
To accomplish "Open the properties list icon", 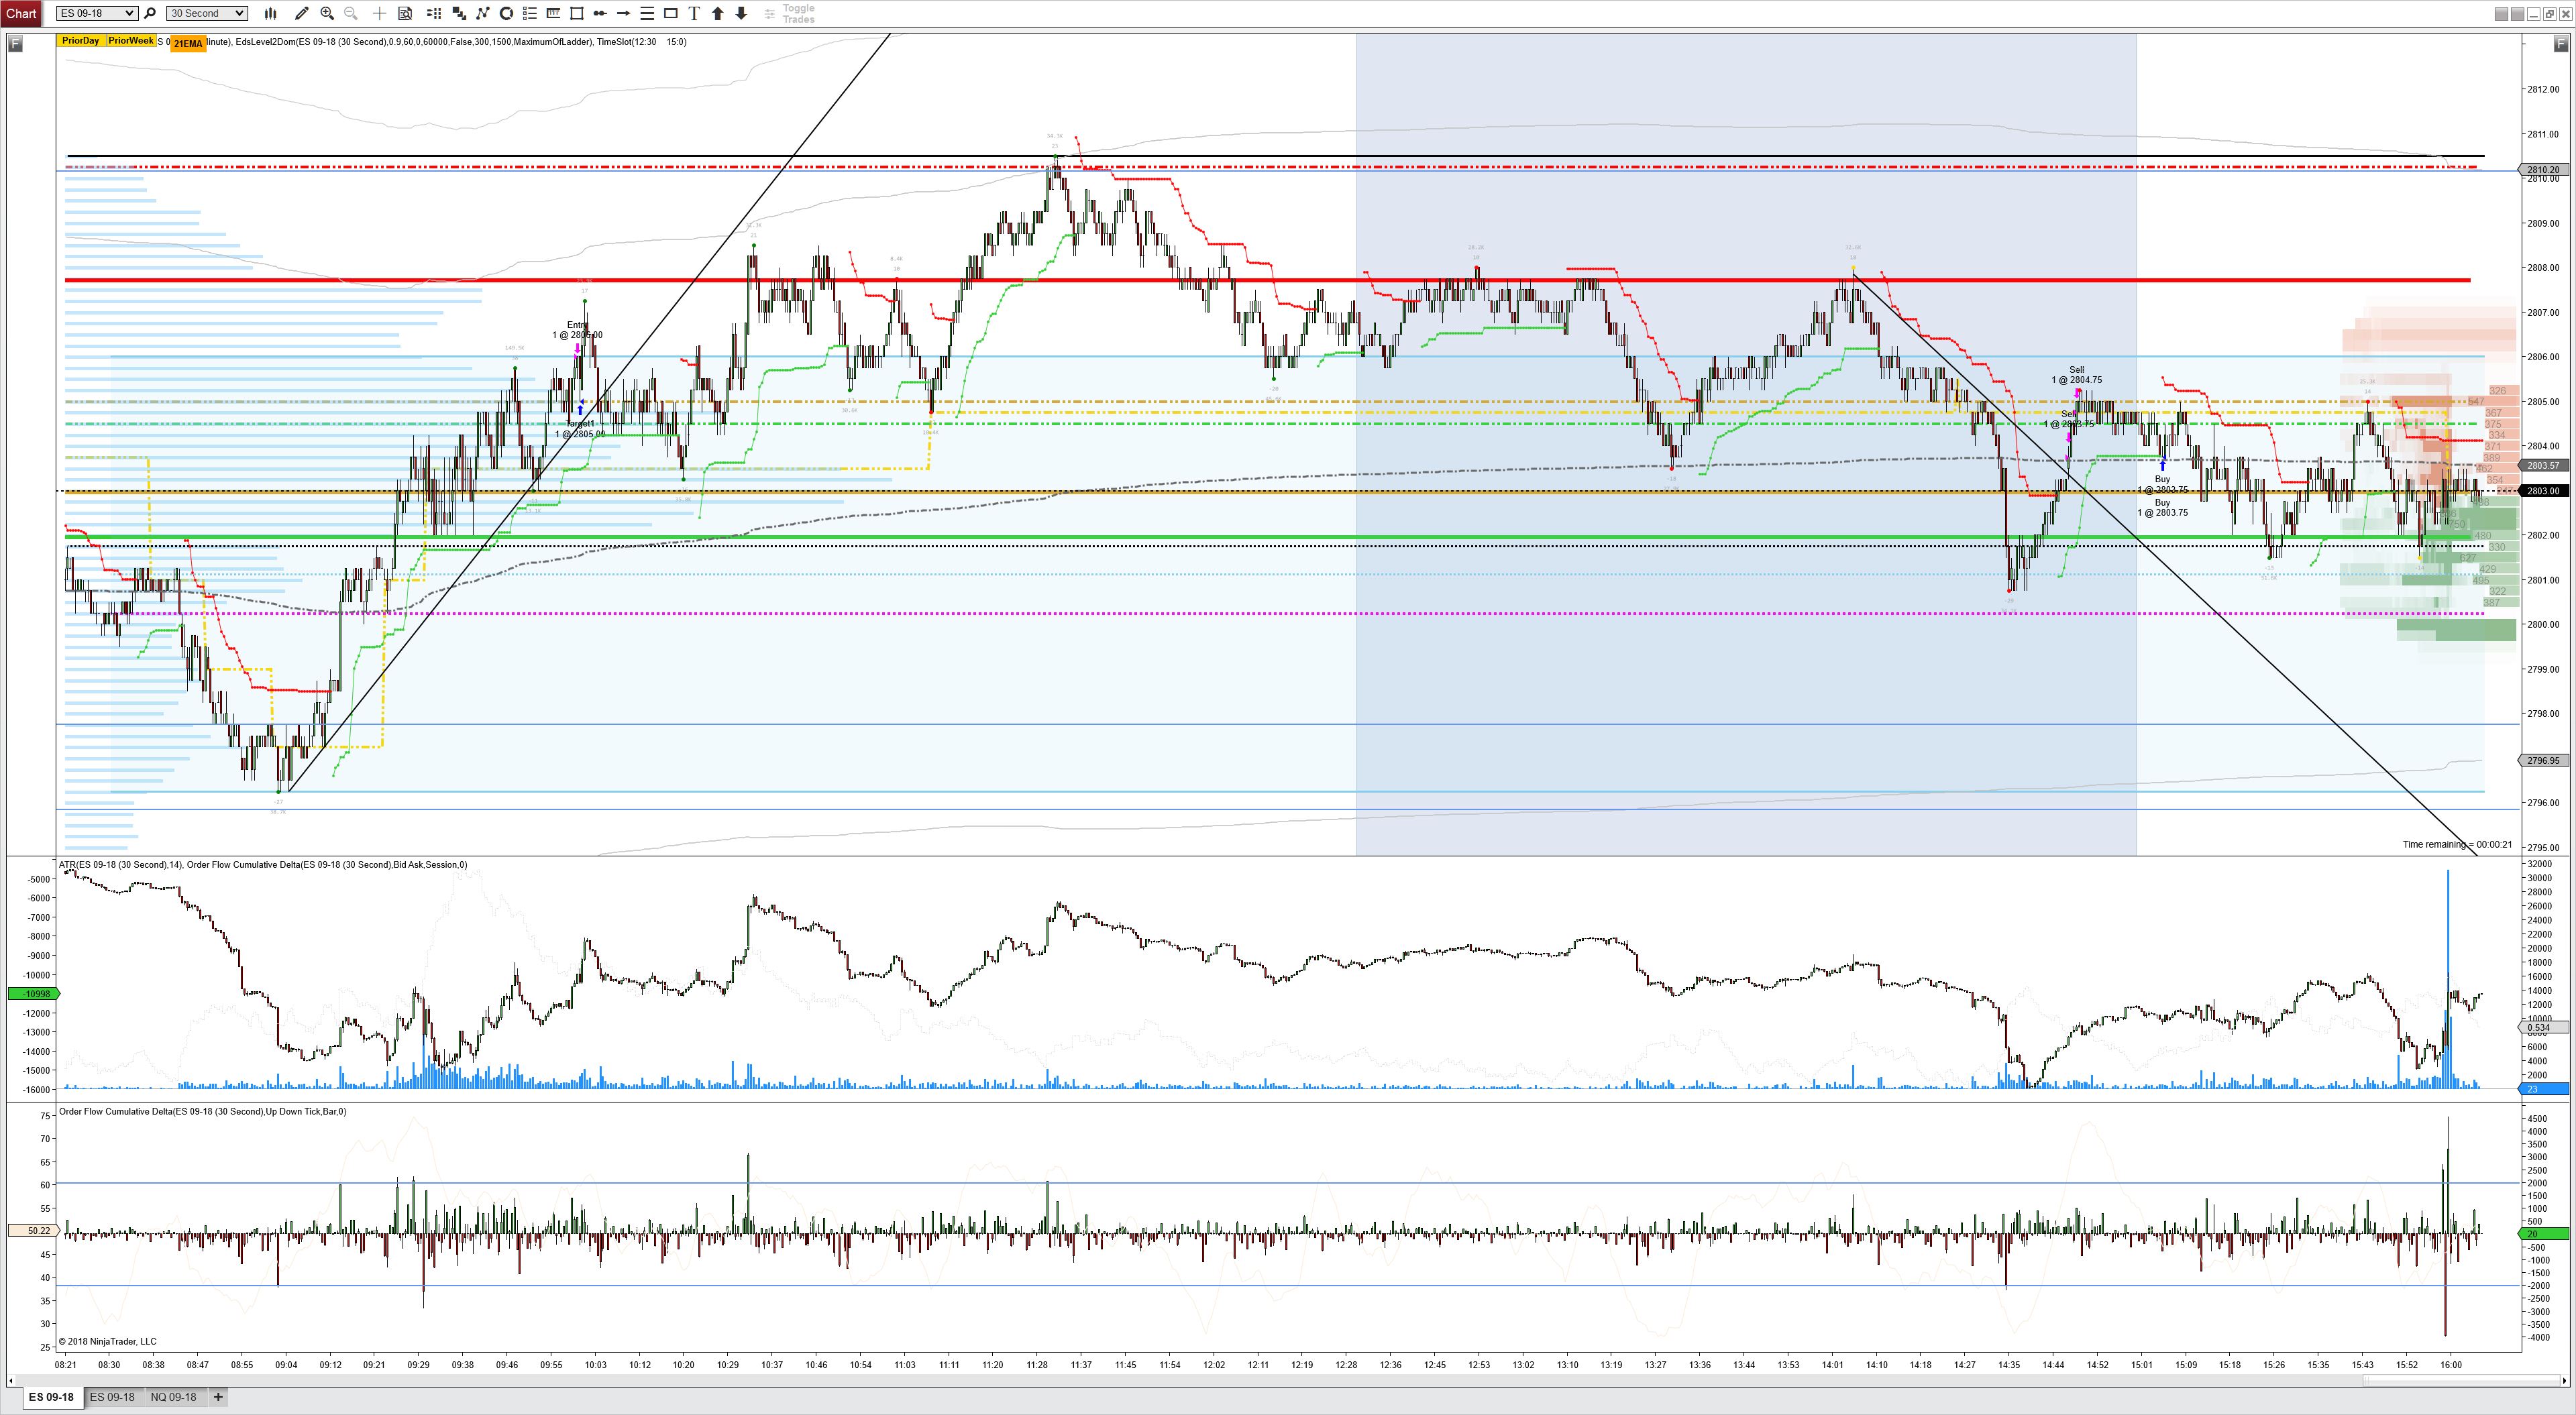I will [x=530, y=13].
